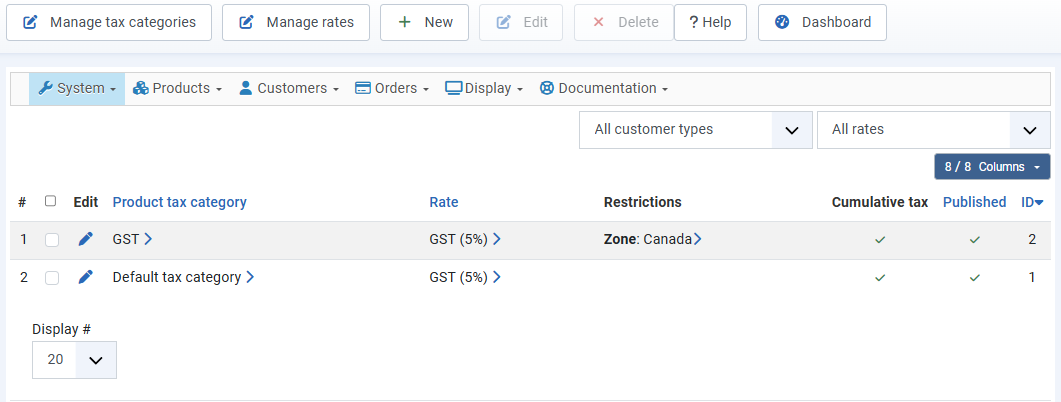Change the Display # value selector

(74, 360)
